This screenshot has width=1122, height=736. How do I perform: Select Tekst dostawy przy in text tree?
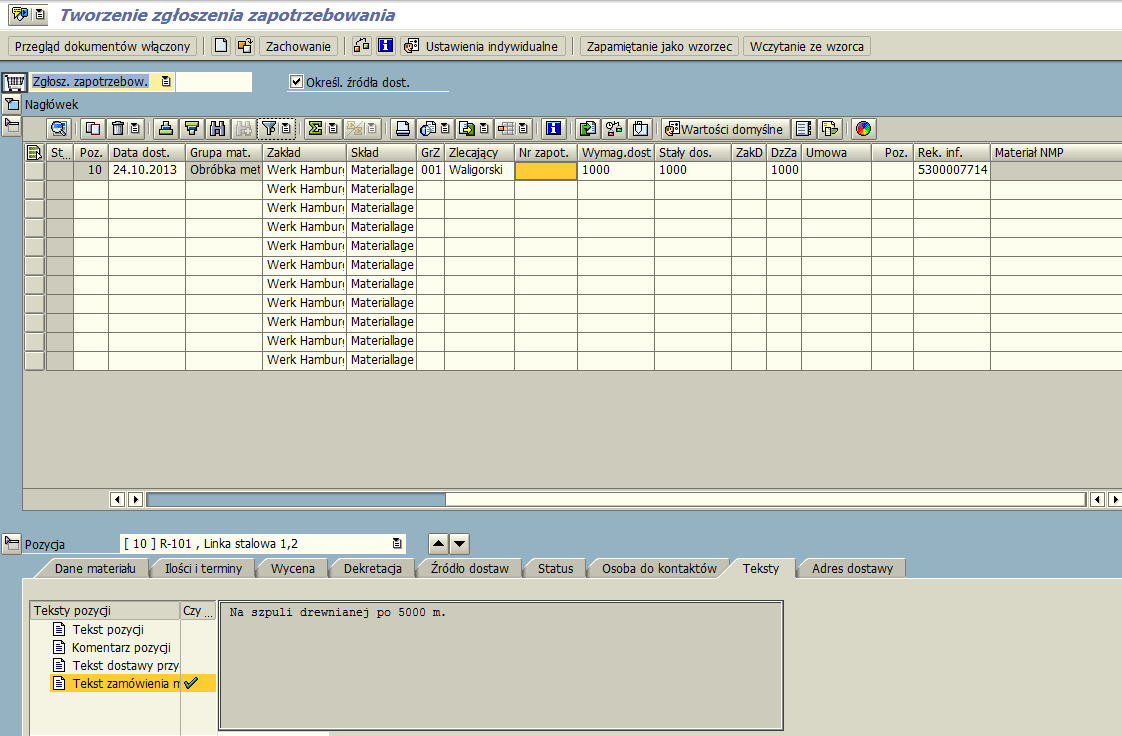(x=125, y=665)
